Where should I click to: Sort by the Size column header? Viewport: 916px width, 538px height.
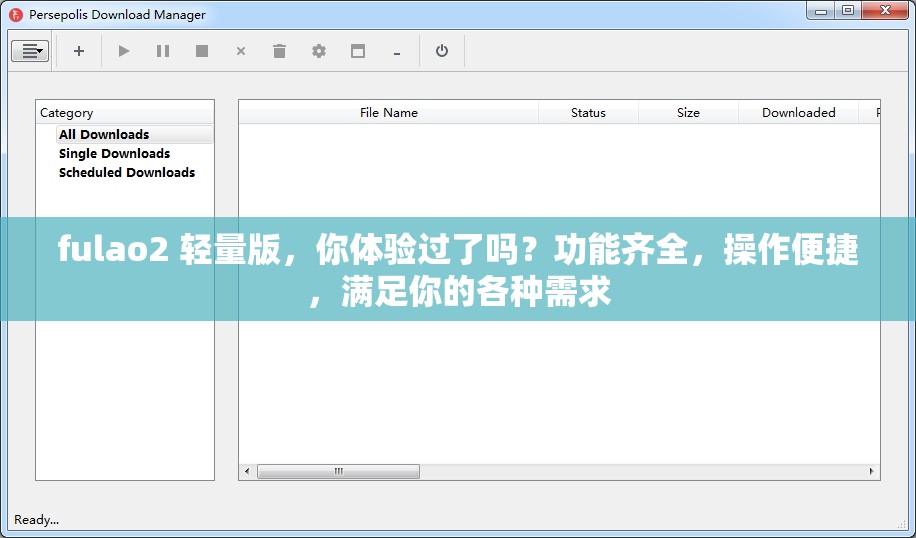[x=688, y=113]
